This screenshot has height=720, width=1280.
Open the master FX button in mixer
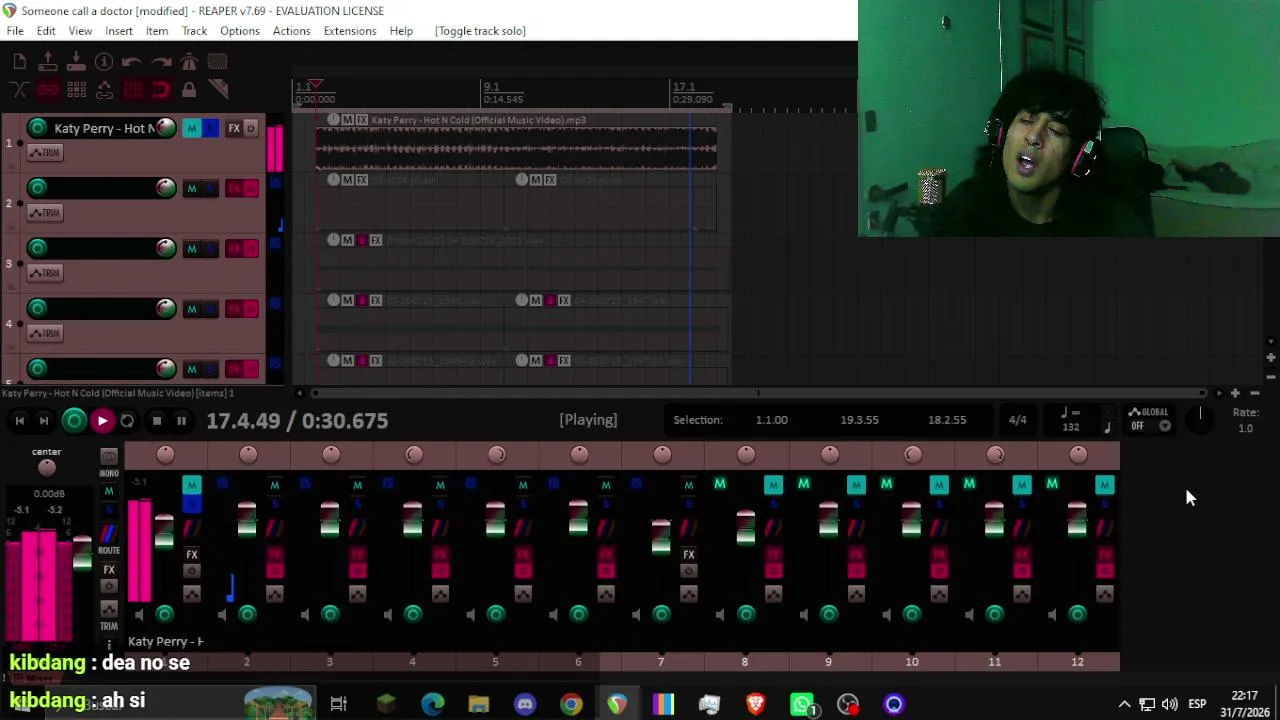(109, 570)
